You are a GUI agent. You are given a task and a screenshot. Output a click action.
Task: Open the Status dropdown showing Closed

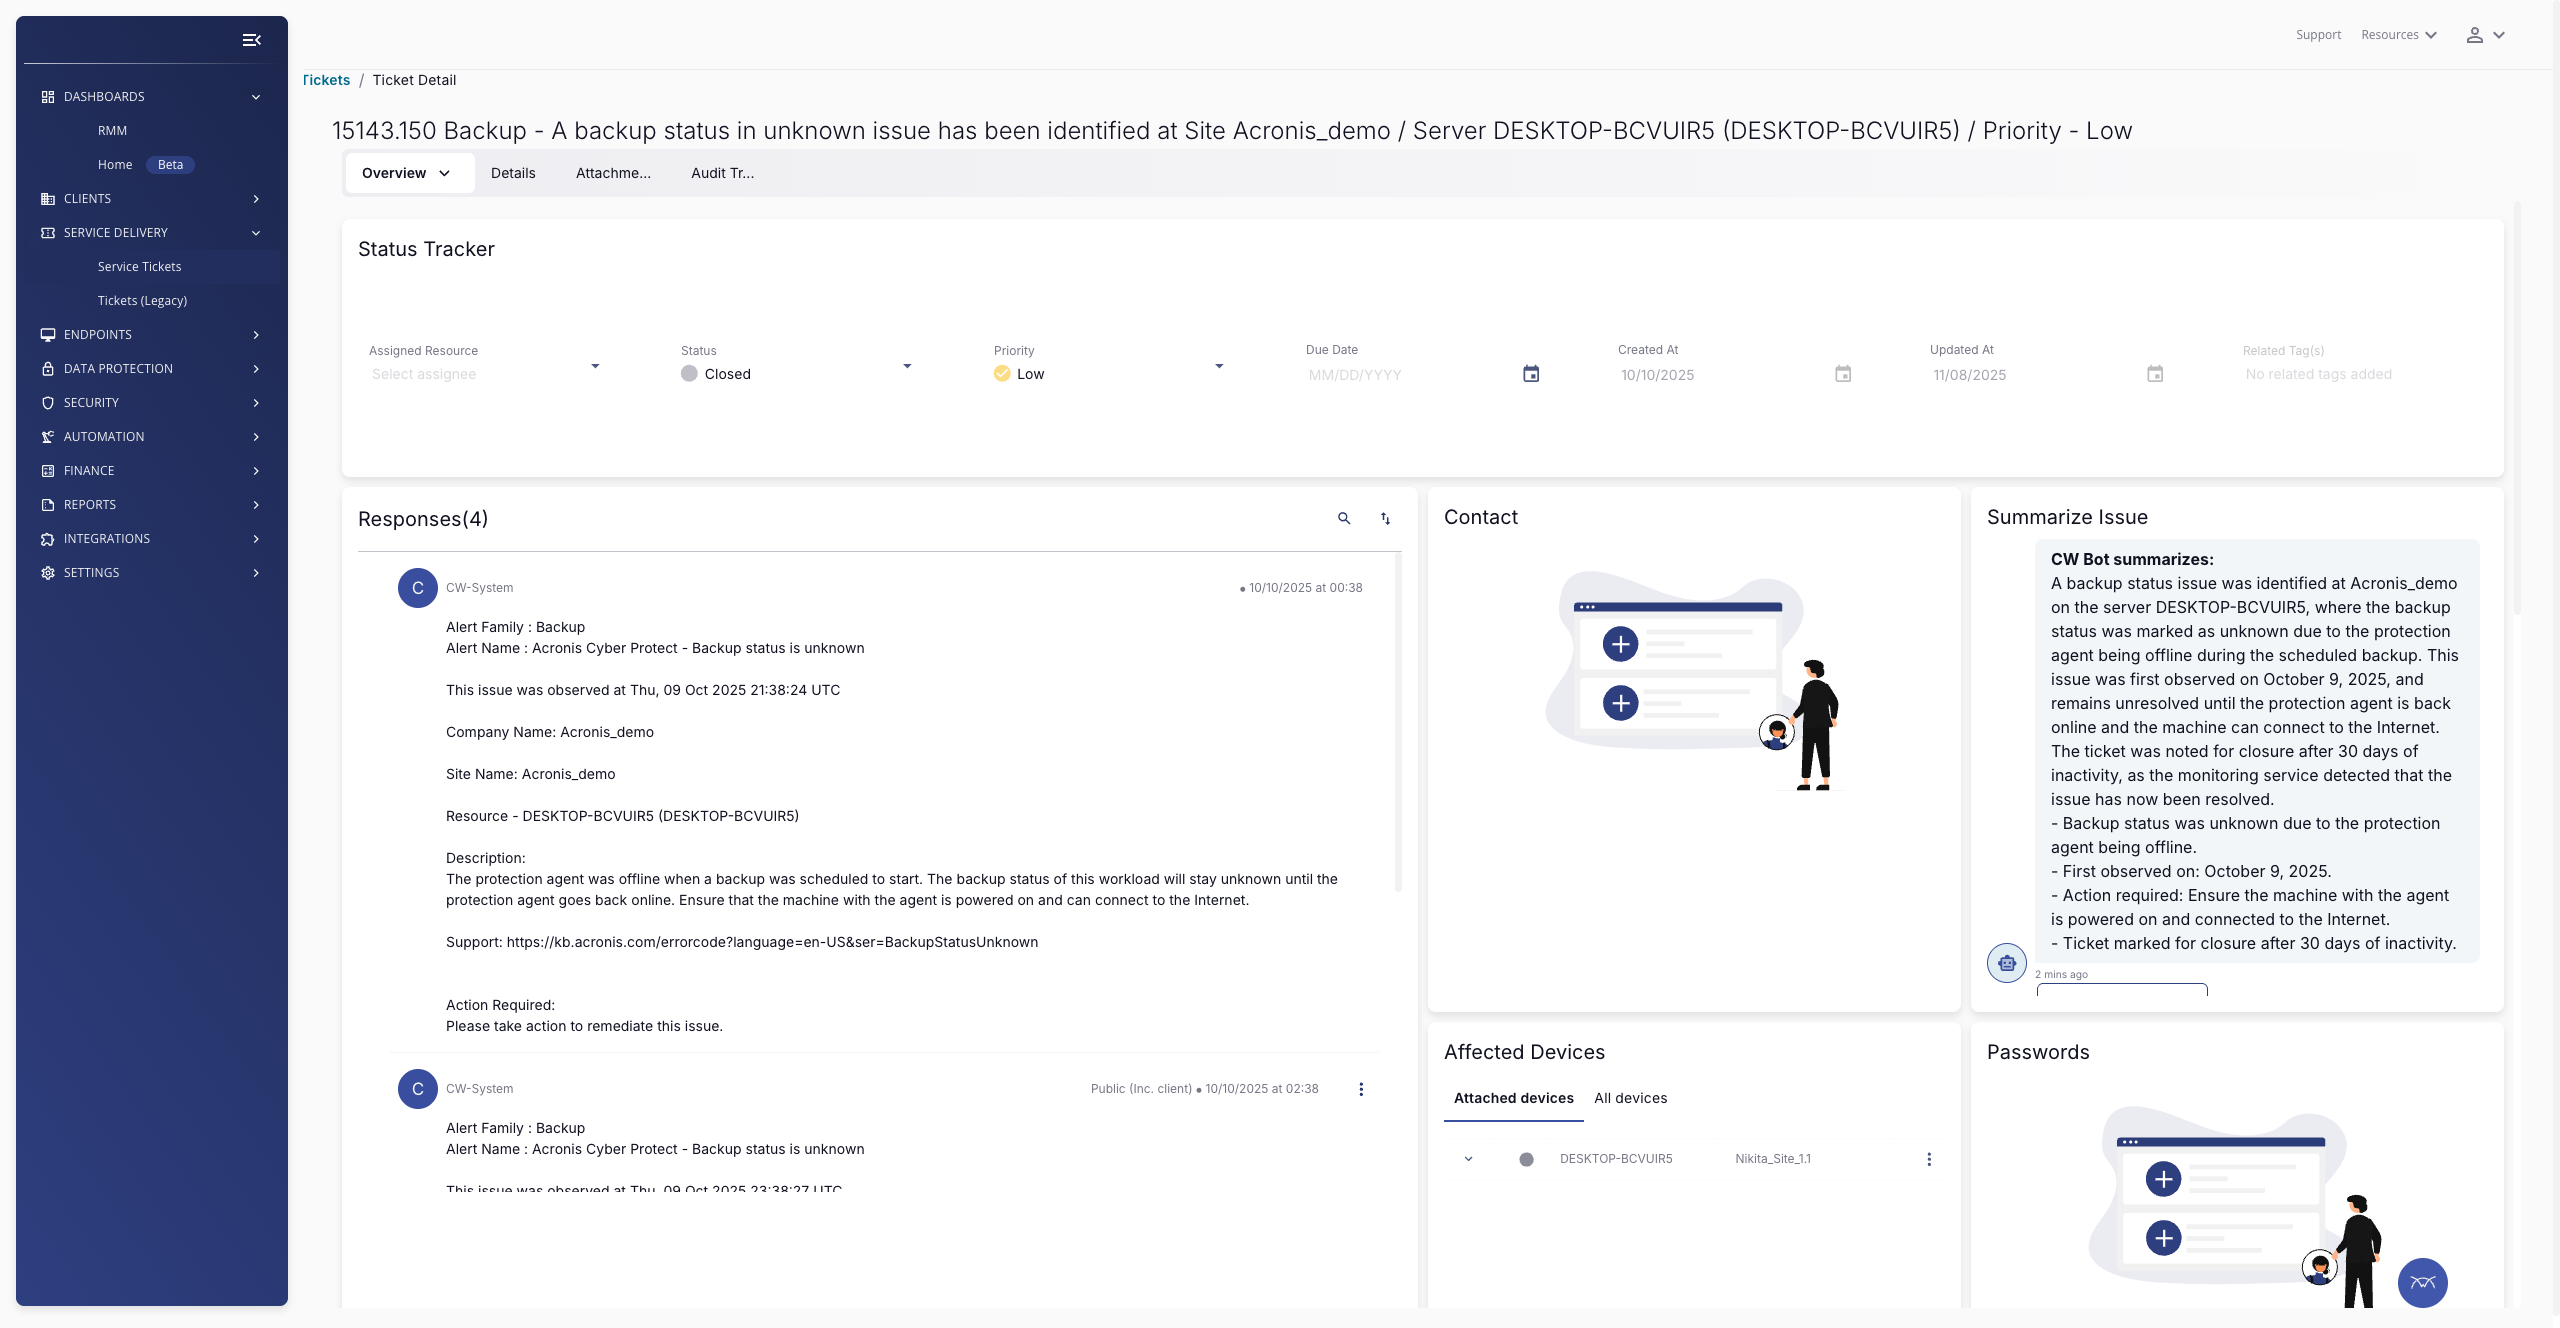tap(796, 373)
